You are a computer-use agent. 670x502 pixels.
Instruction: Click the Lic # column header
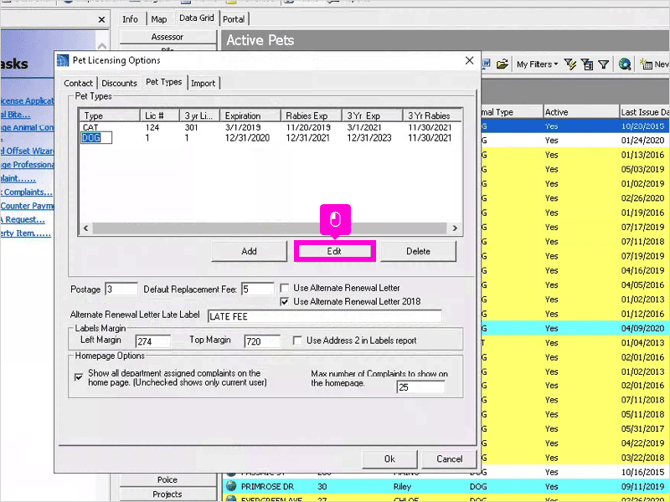[160, 115]
